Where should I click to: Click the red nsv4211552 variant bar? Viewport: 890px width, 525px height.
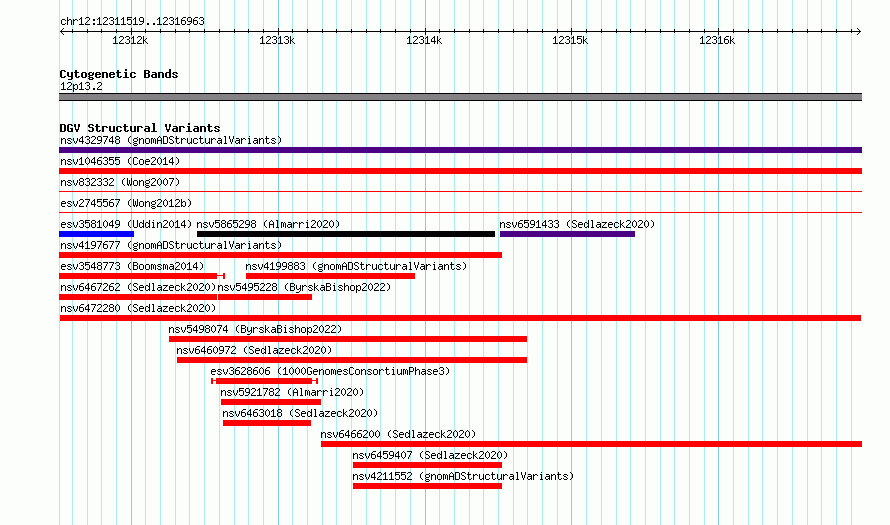427,486
